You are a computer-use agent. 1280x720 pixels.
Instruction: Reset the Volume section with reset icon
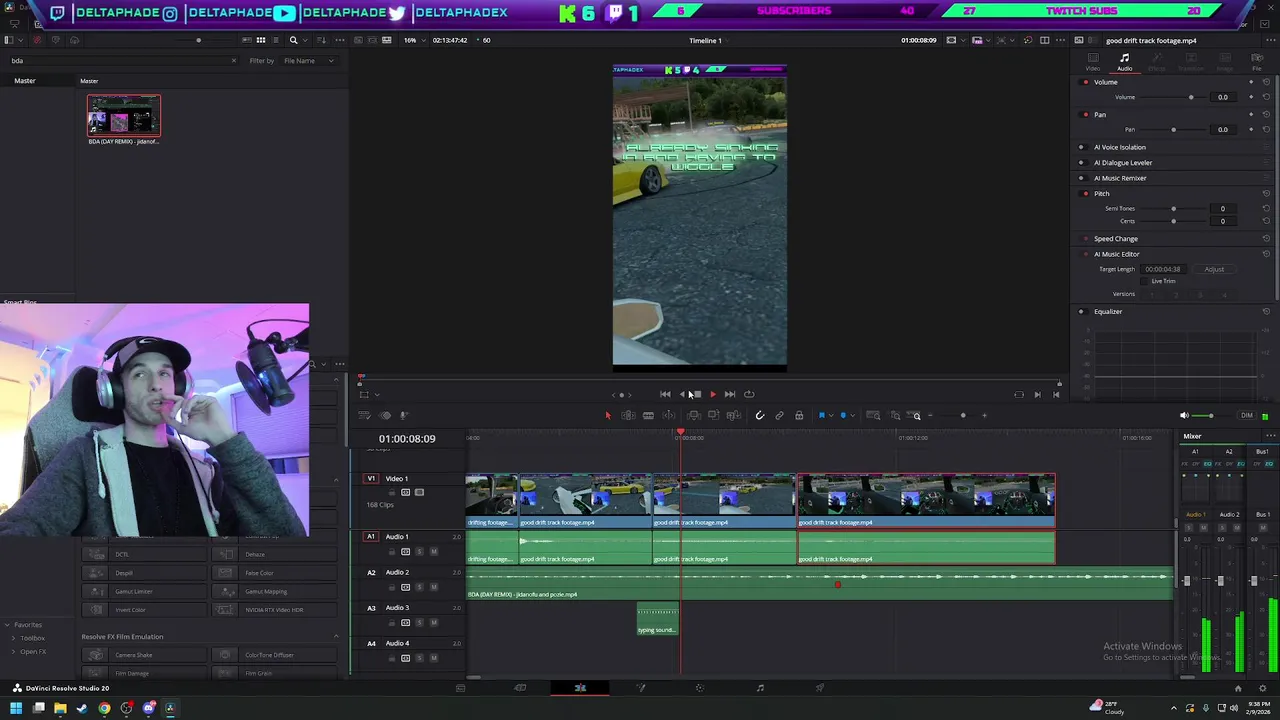[x=1266, y=82]
